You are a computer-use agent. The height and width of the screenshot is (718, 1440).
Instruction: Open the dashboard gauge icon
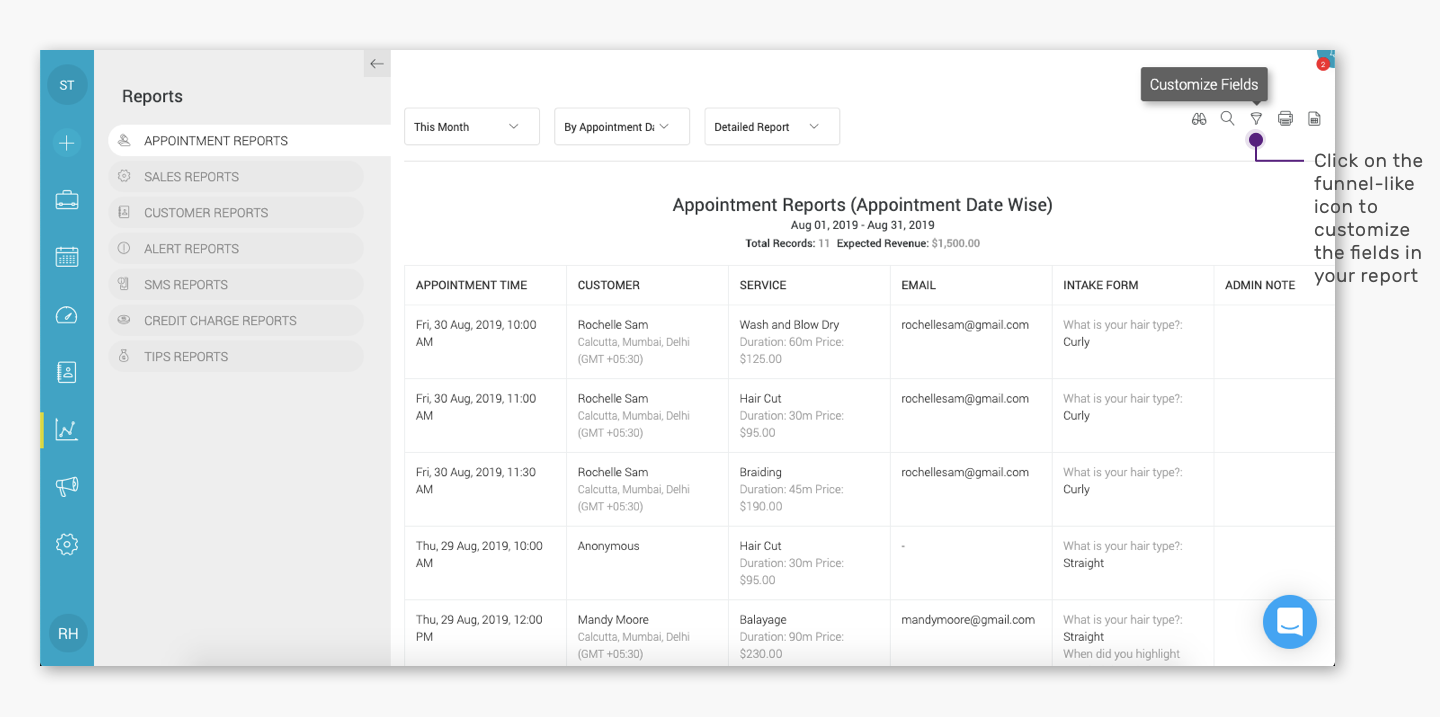click(x=67, y=315)
